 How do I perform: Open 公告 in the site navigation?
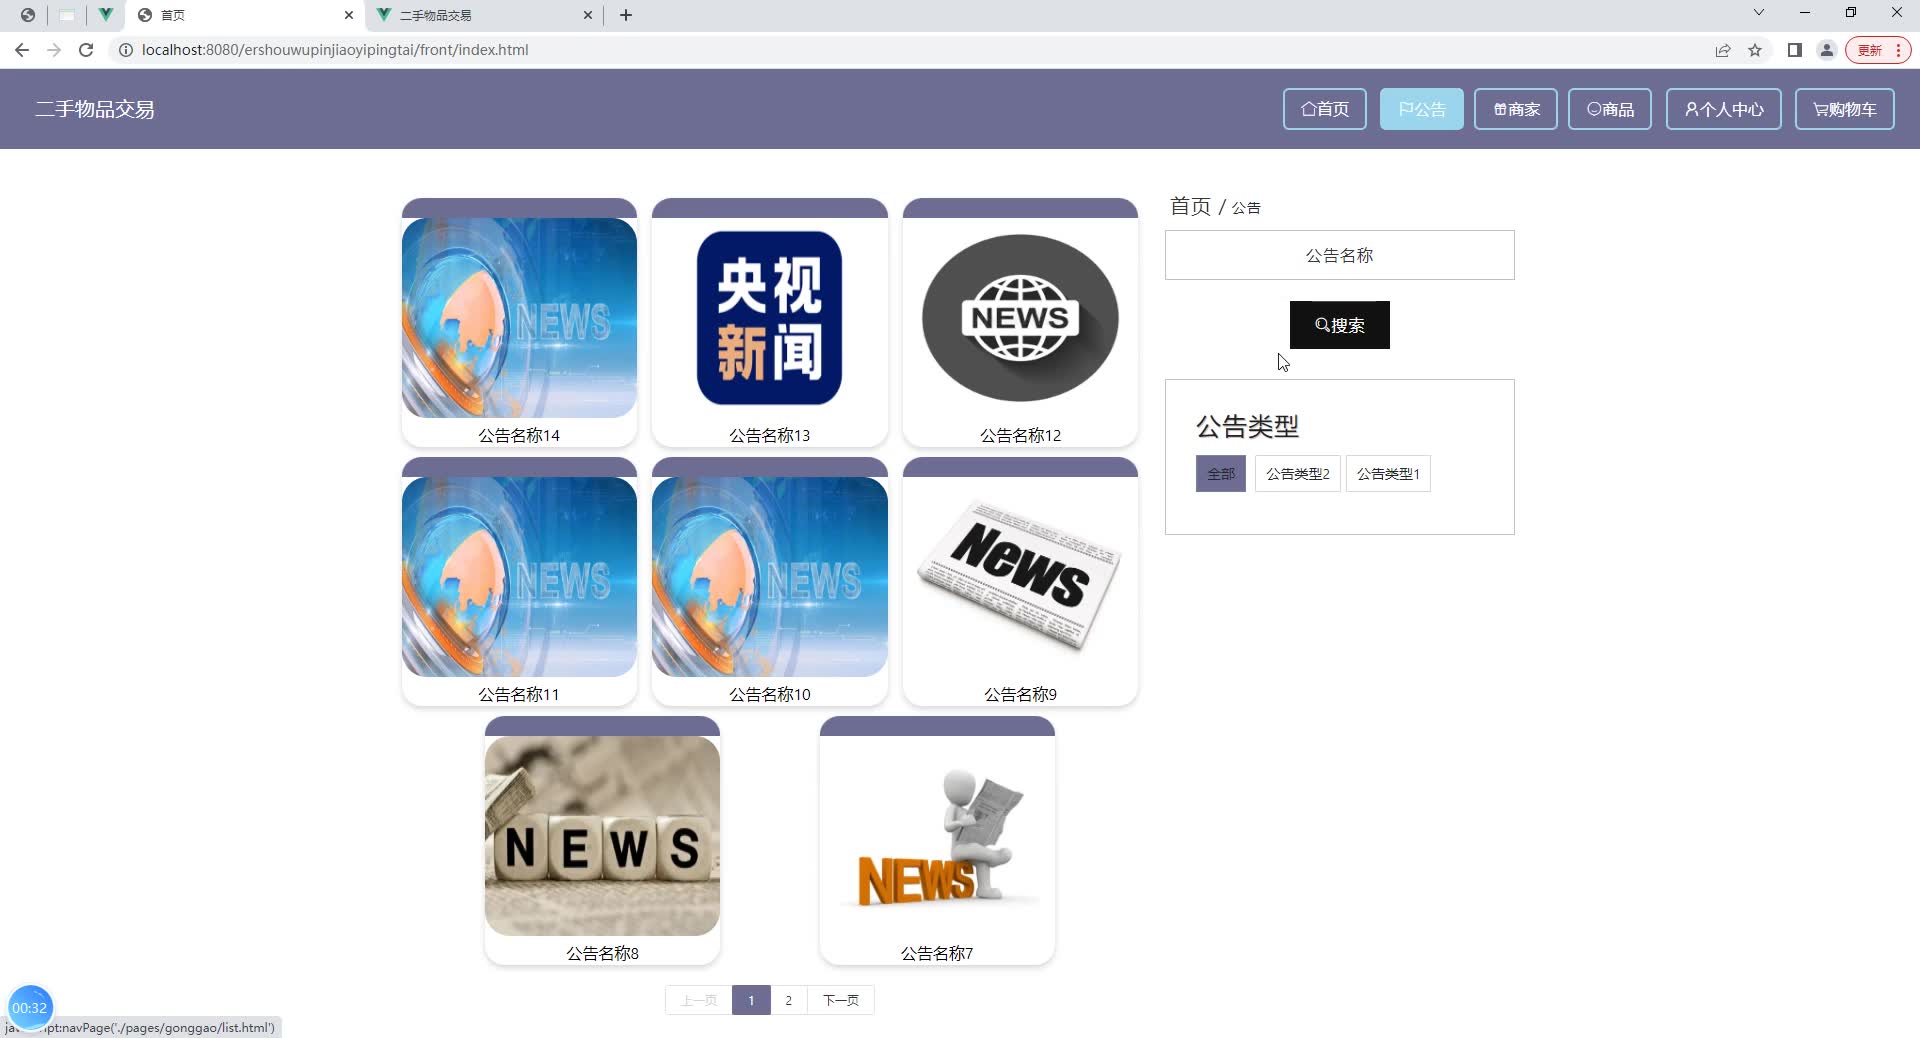point(1422,109)
